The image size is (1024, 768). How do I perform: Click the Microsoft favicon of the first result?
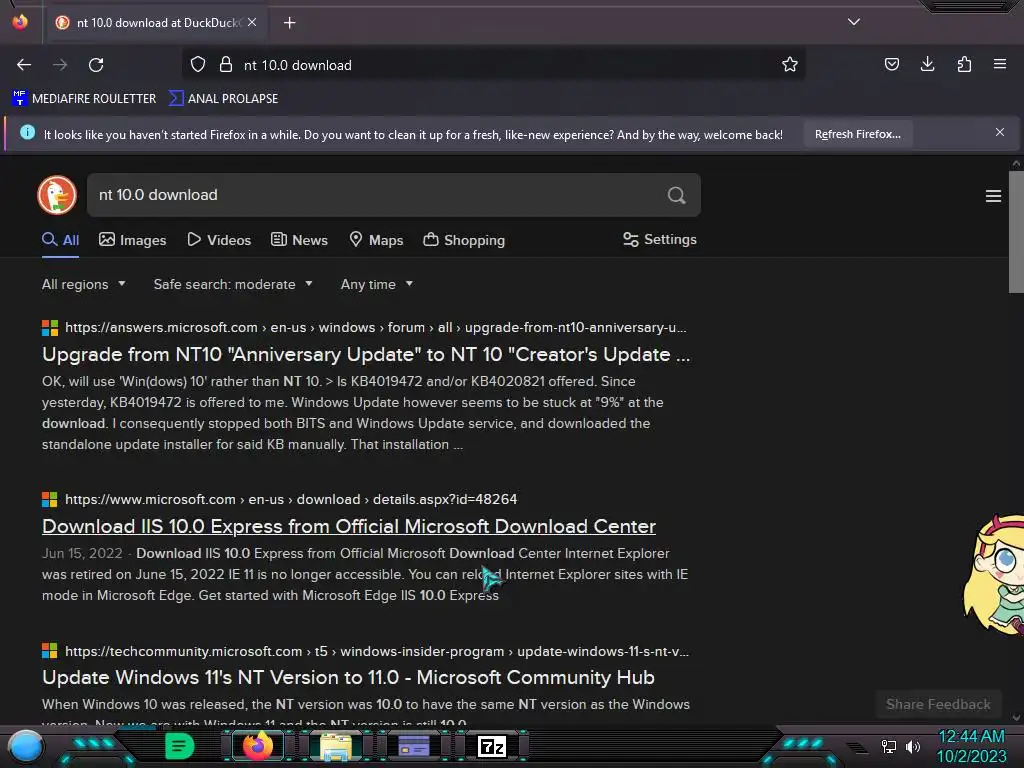50,327
